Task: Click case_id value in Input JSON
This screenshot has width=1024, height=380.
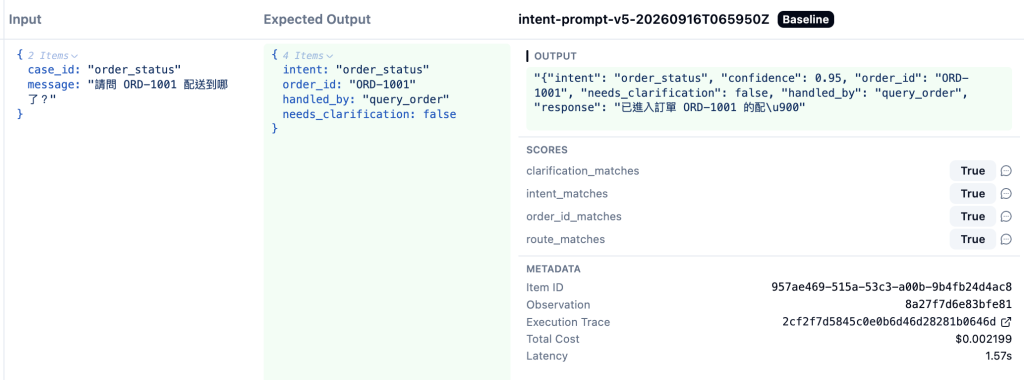Action: [134, 70]
